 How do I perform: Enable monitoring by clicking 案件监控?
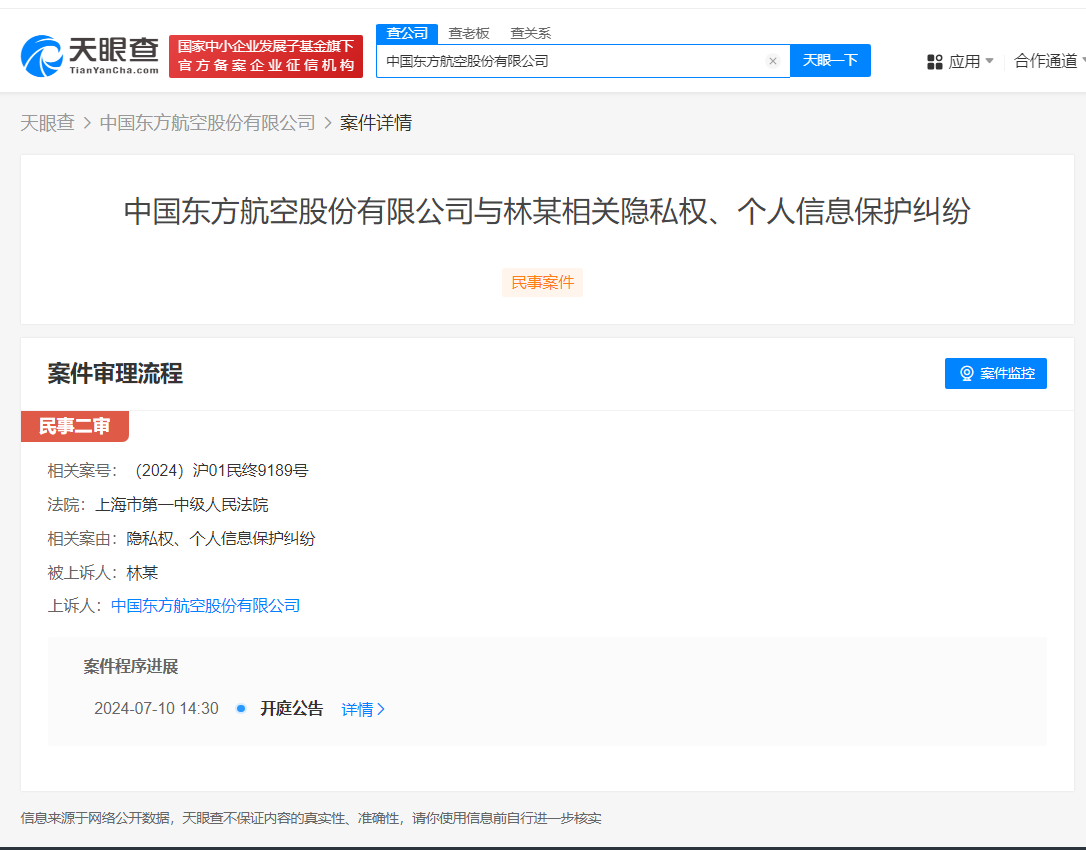click(x=995, y=373)
